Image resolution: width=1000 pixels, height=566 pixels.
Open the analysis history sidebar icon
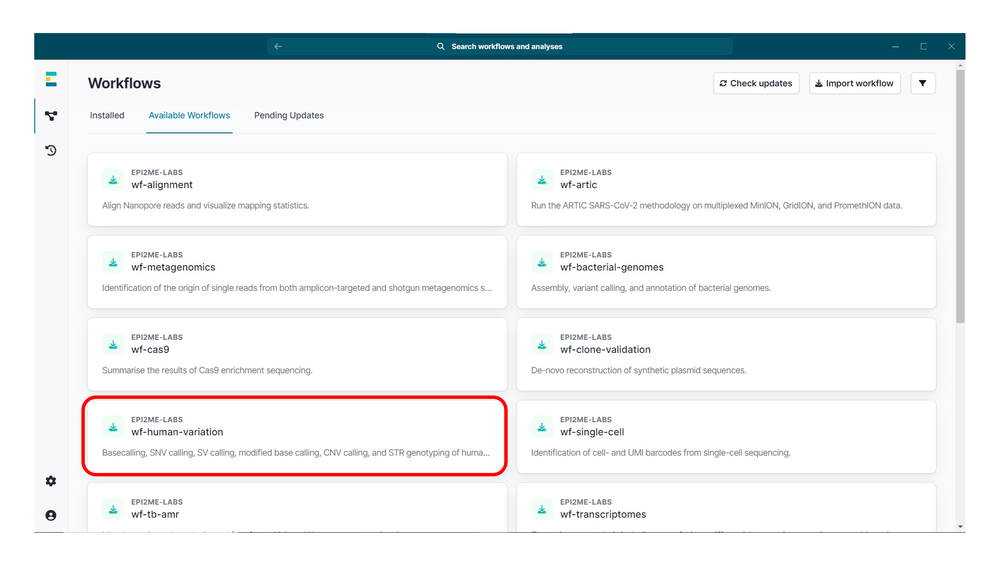[51, 151]
